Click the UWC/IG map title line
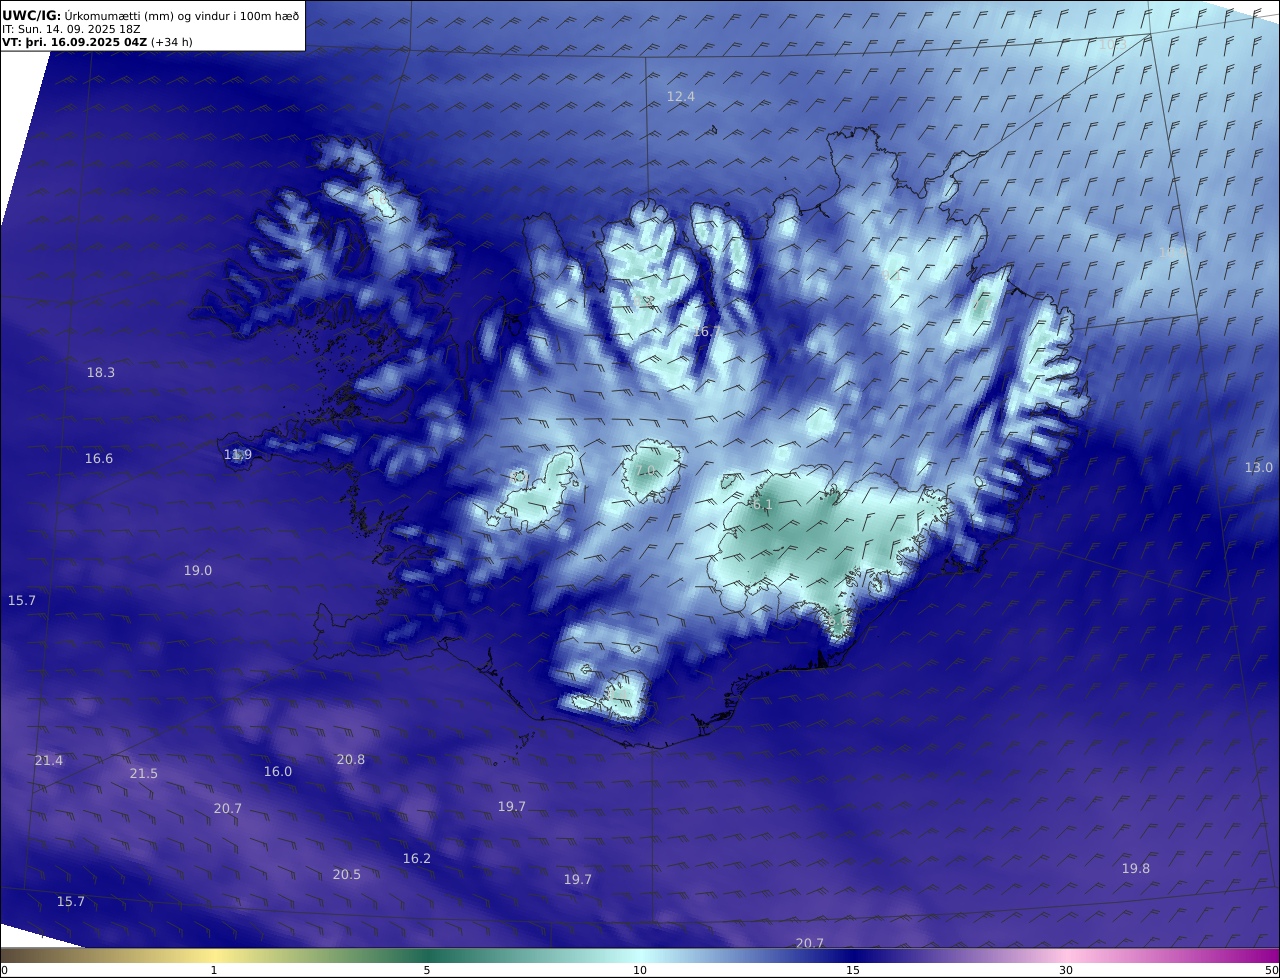 pos(151,16)
